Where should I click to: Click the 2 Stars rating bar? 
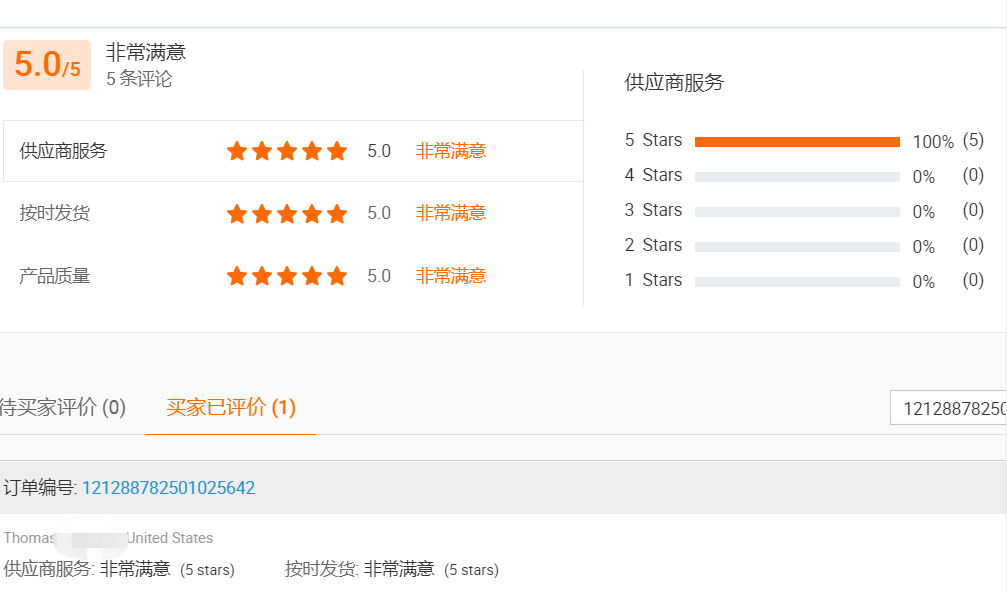coord(797,247)
